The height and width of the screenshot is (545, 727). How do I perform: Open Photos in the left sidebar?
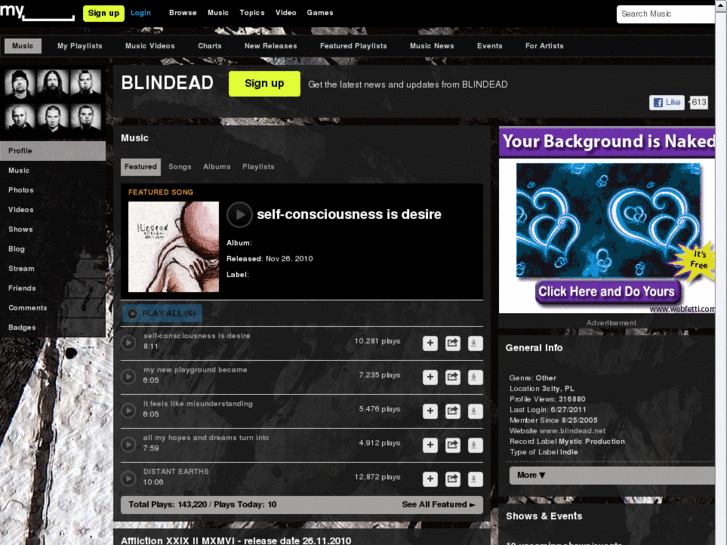pos(53,190)
